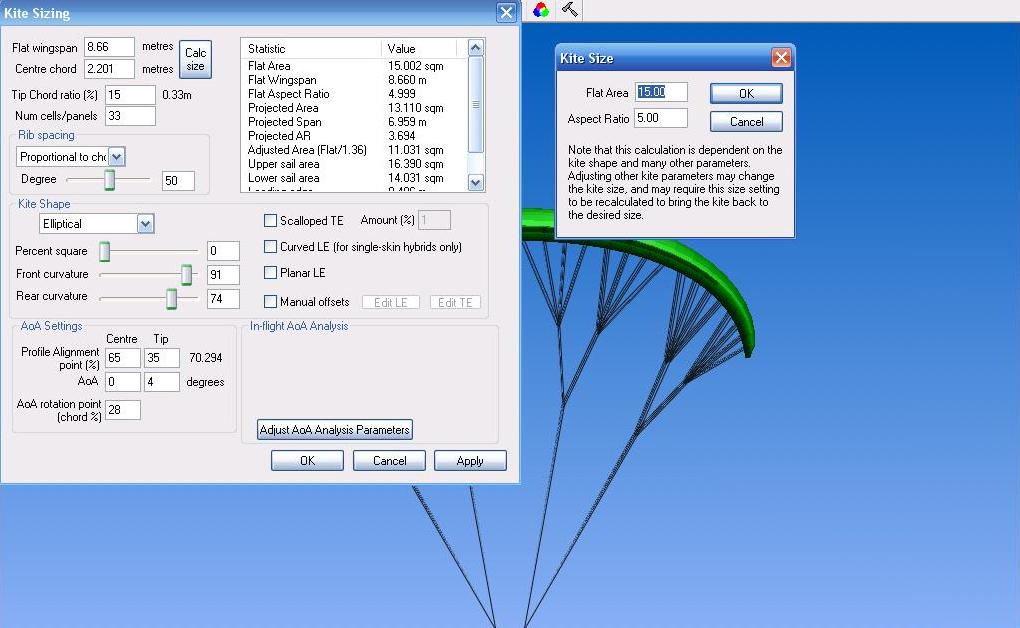Screen dimensions: 1020x628
Task: Click Apply in Kite Sizing dialog
Action: 470,461
